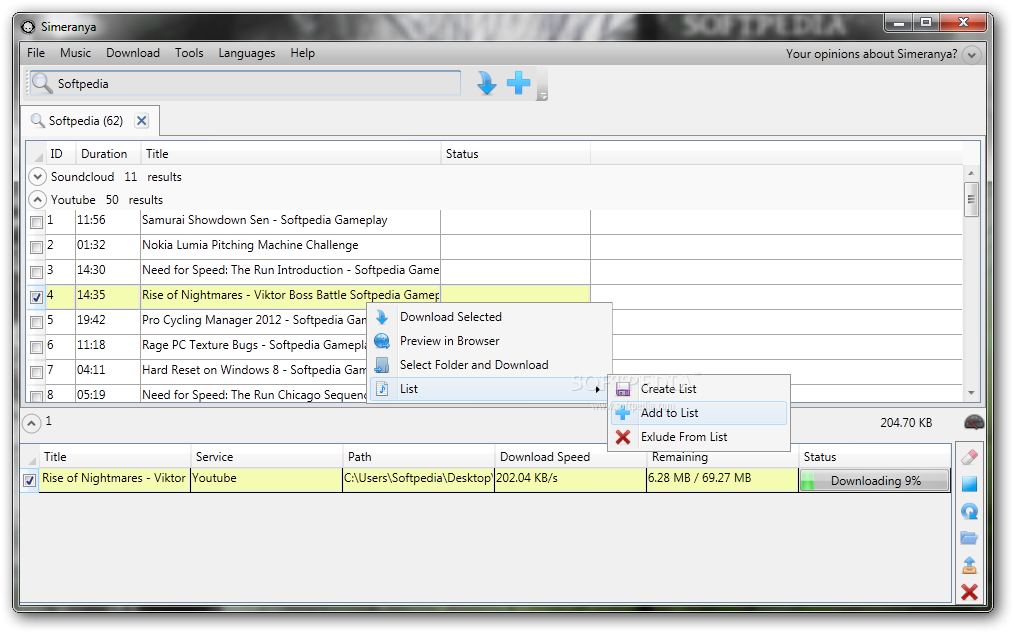Click the Add to List plus icon
Viewport: 1014px width, 633px height.
[x=623, y=413]
